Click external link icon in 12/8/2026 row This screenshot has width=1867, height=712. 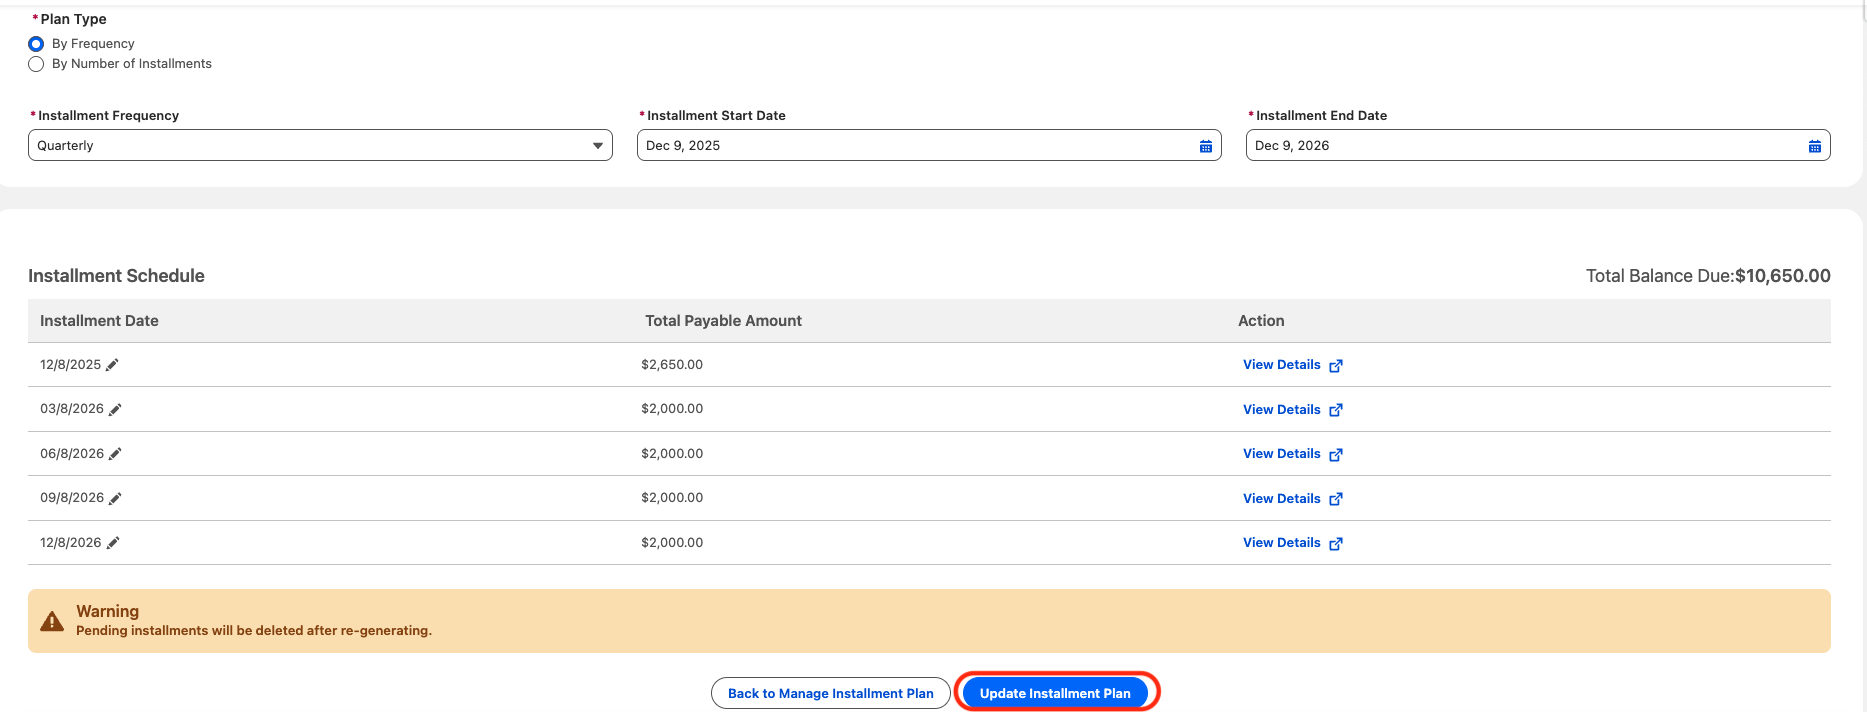[1336, 544]
